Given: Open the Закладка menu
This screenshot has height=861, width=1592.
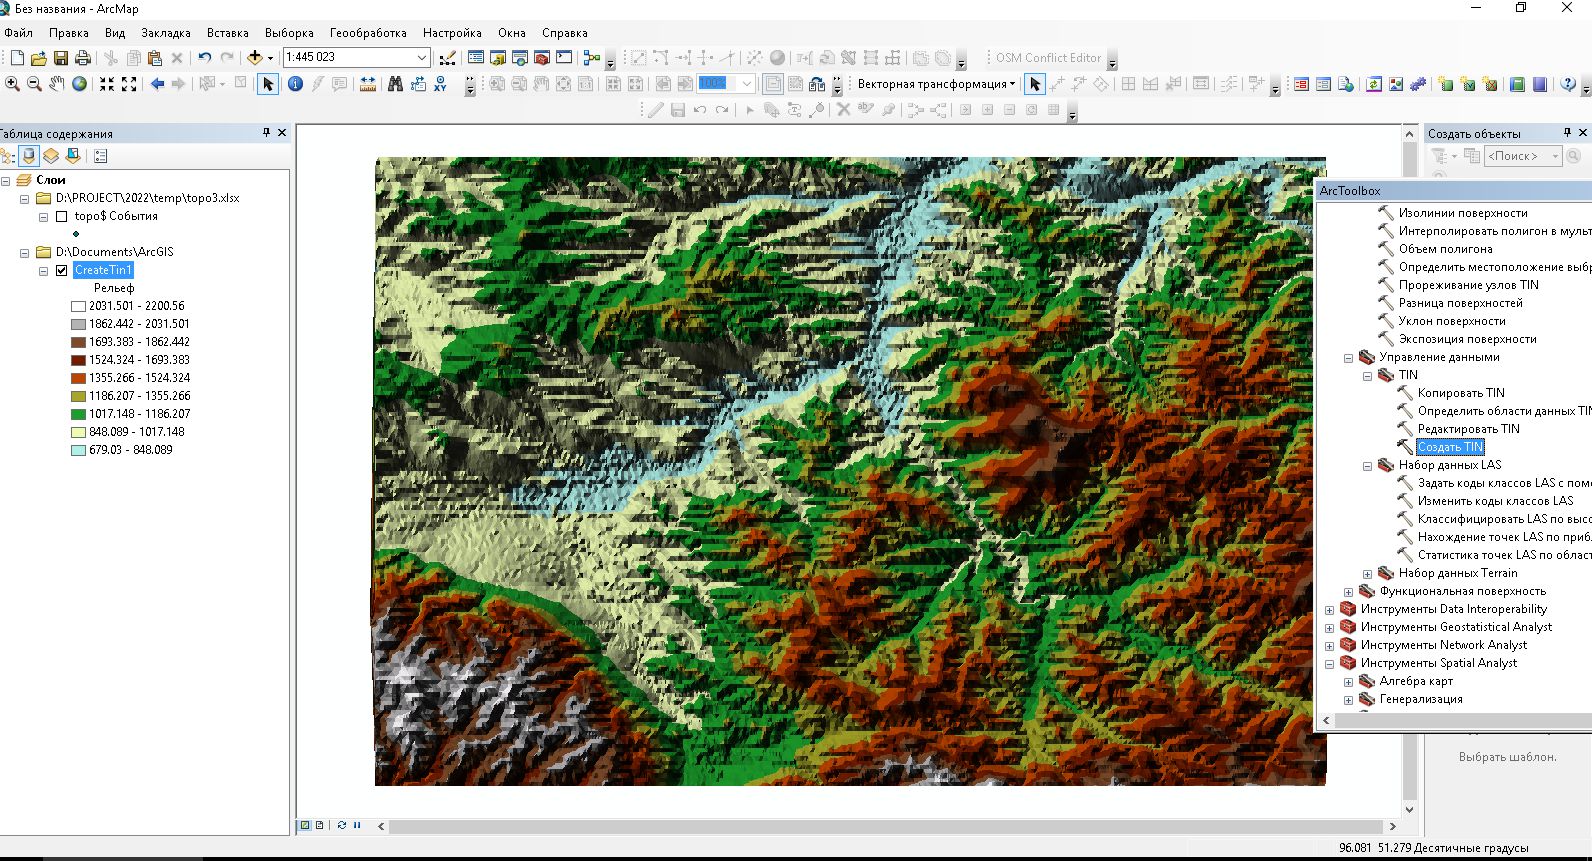Looking at the screenshot, I should (x=165, y=33).
